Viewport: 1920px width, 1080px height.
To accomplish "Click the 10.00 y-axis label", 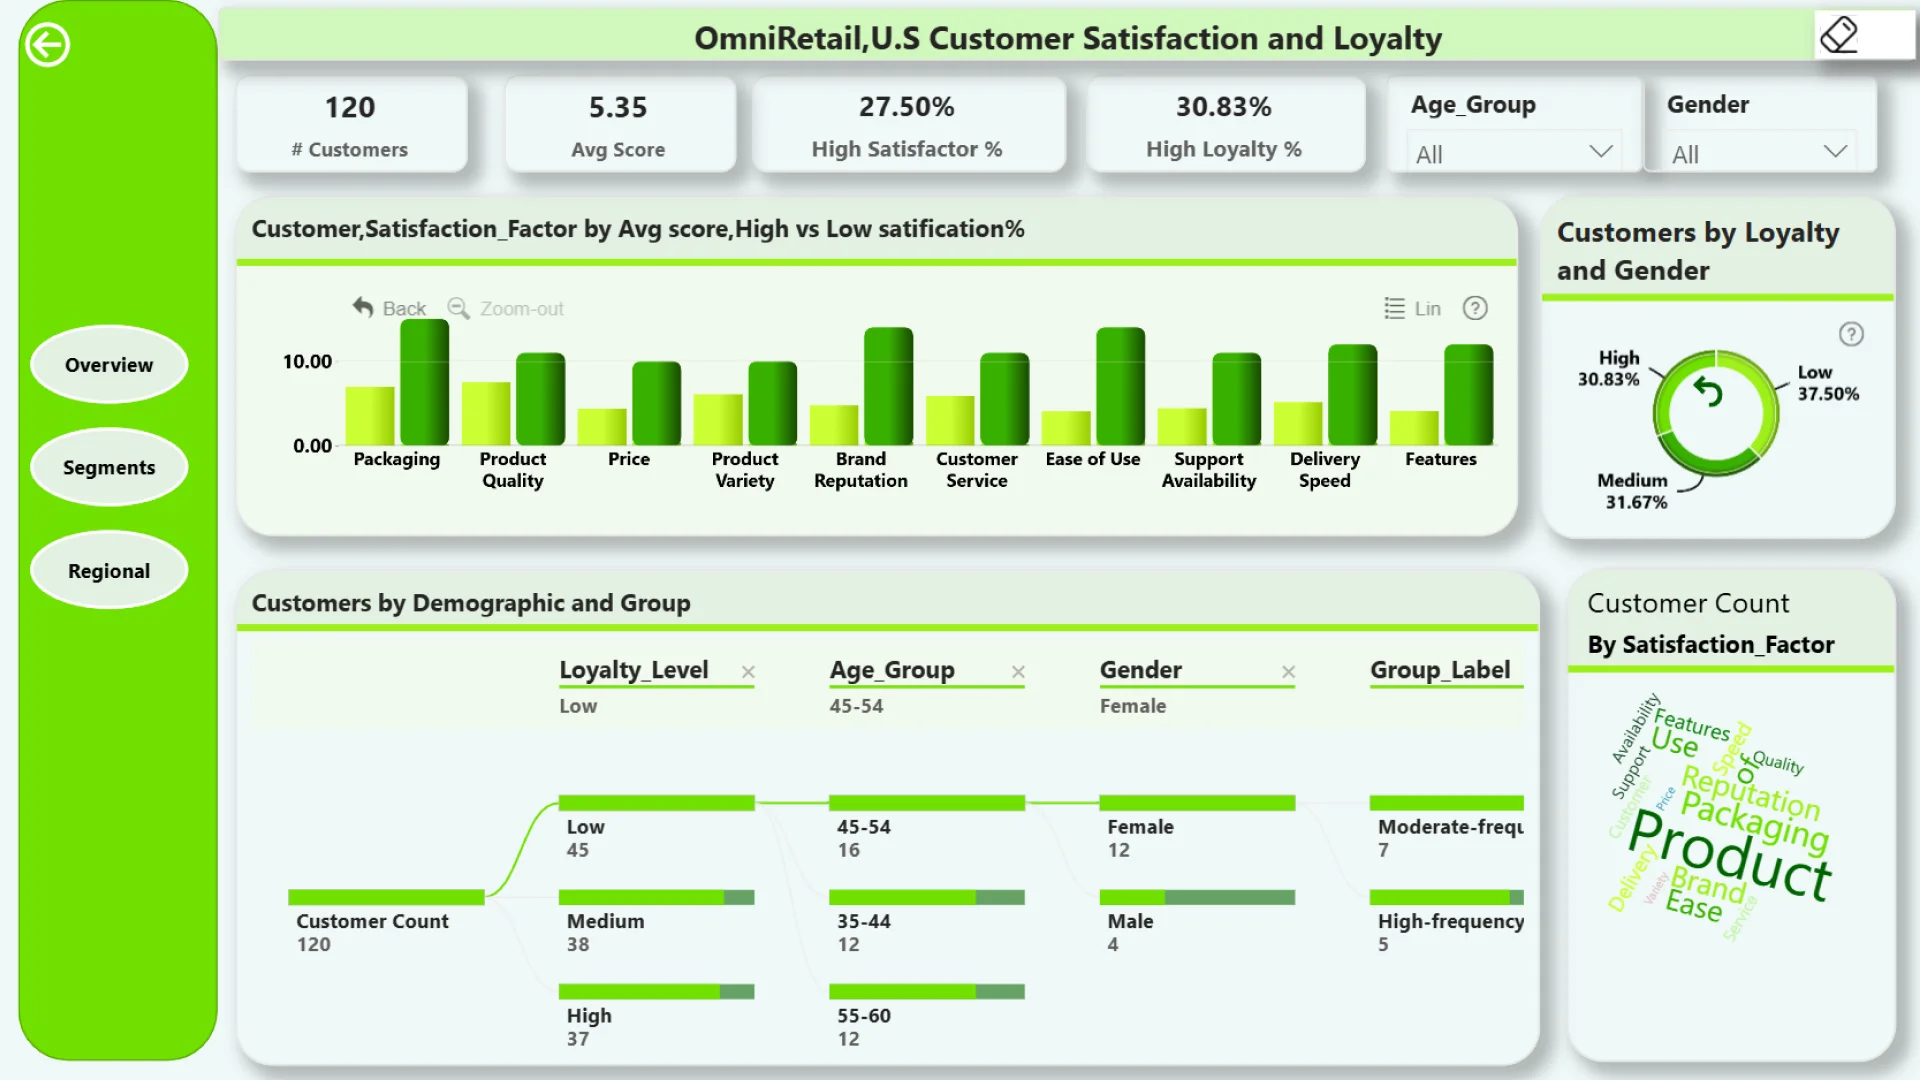I will pyautogui.click(x=307, y=361).
